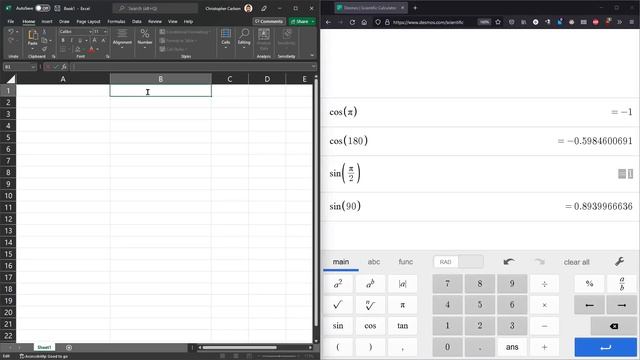
Task: Click the cos key
Action: [x=370, y=326]
